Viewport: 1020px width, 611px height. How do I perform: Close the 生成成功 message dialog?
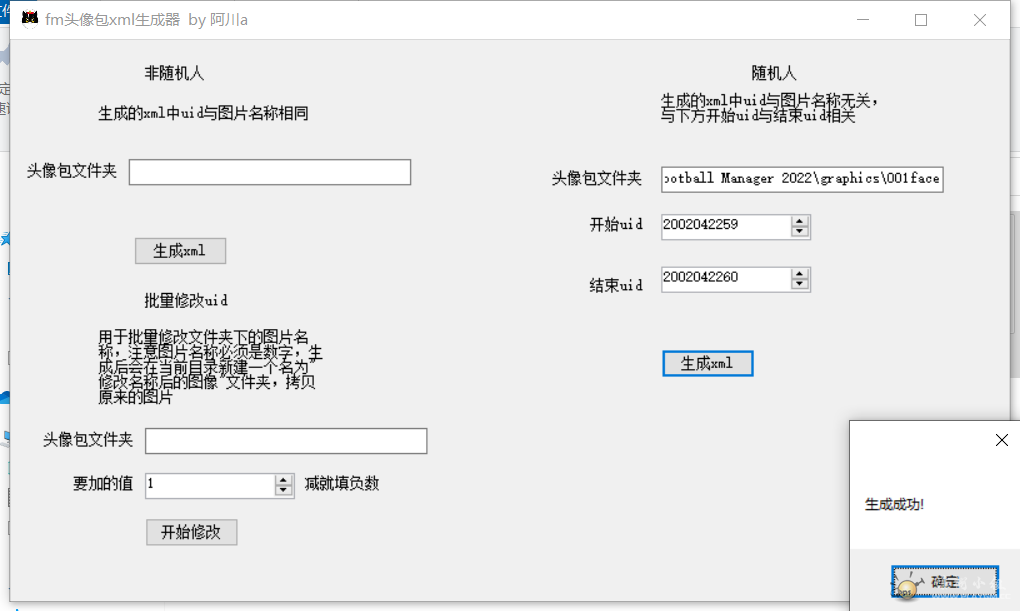coord(1002,440)
